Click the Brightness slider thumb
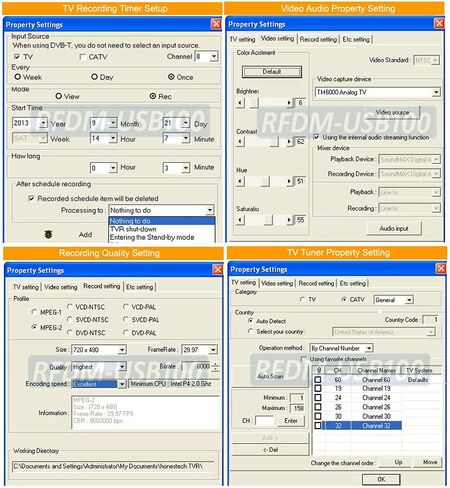 (x=254, y=103)
